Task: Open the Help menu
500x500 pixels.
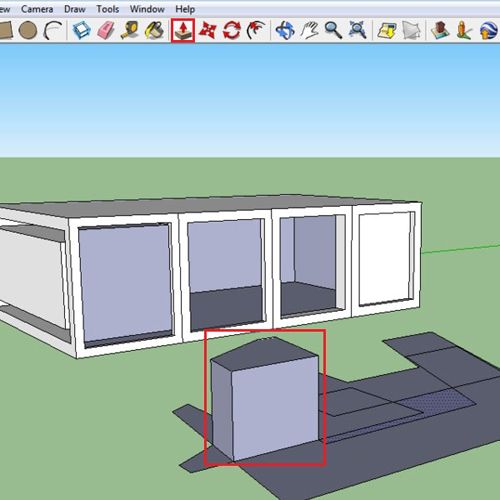Action: 185,9
